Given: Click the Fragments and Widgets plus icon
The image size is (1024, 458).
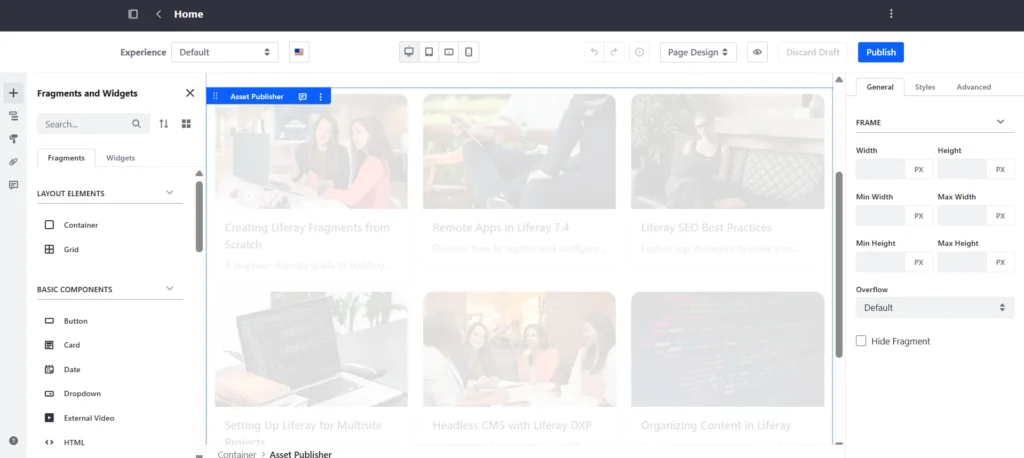Looking at the screenshot, I should (x=13, y=93).
